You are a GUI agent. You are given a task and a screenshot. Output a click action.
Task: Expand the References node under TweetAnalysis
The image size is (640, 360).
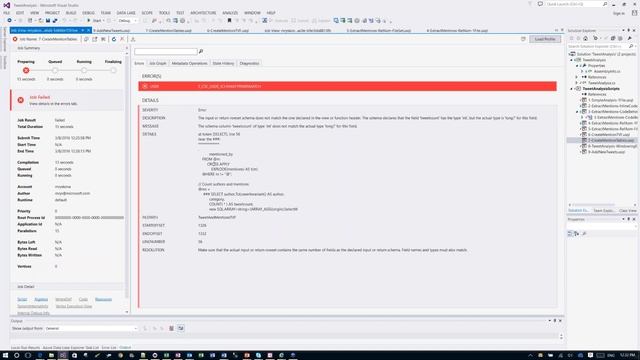(577, 77)
